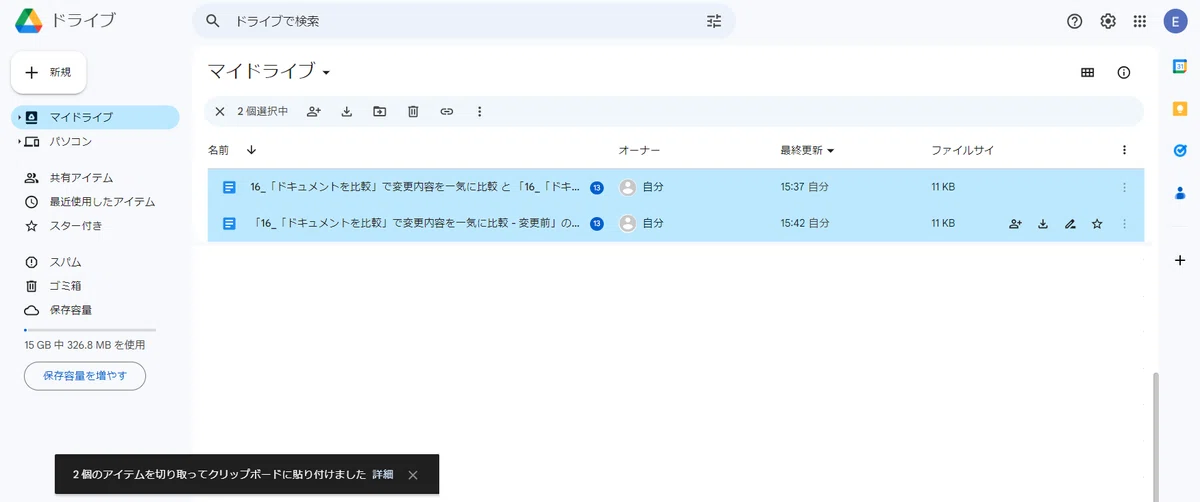Click the Drive search field
The height and width of the screenshot is (502, 1200).
pos(464,21)
